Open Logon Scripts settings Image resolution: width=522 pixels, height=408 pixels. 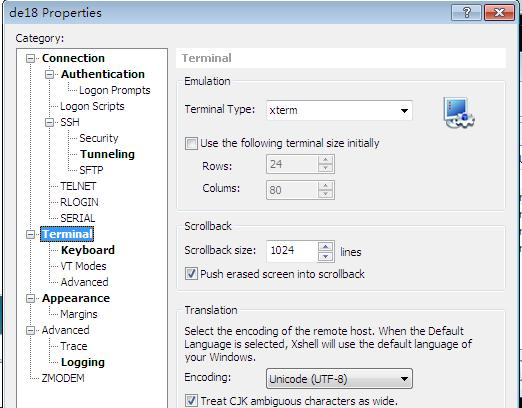(92, 106)
